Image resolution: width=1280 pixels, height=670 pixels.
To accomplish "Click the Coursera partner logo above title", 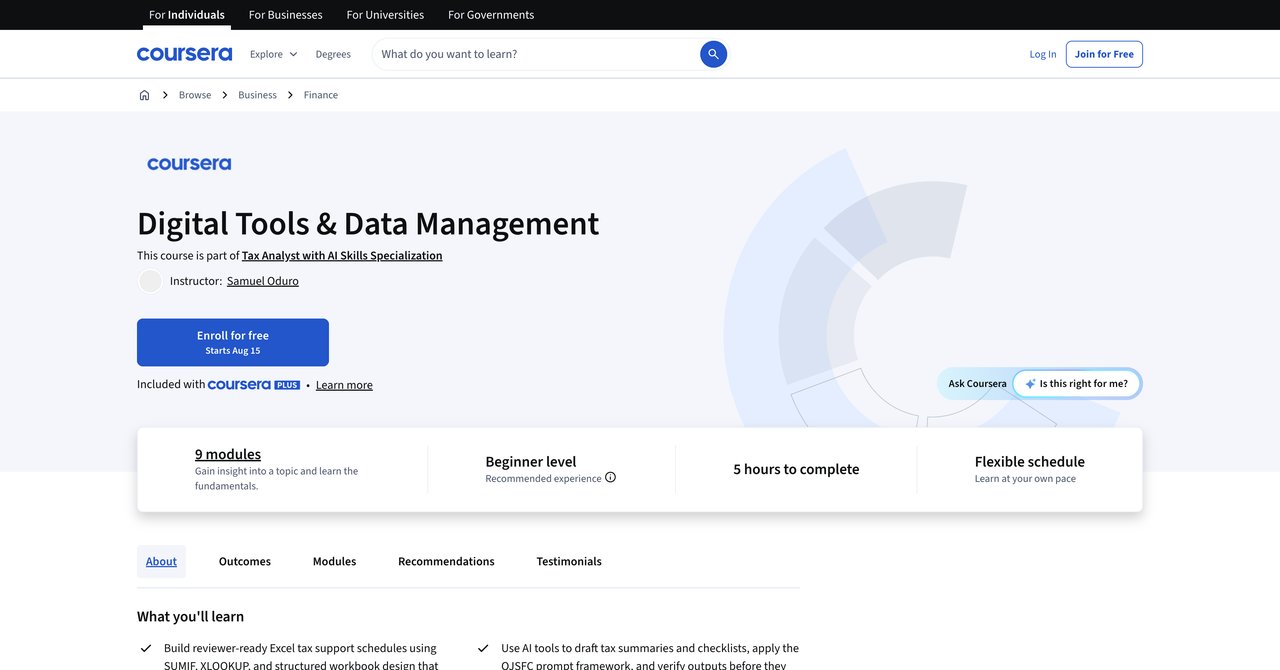I will [189, 164].
